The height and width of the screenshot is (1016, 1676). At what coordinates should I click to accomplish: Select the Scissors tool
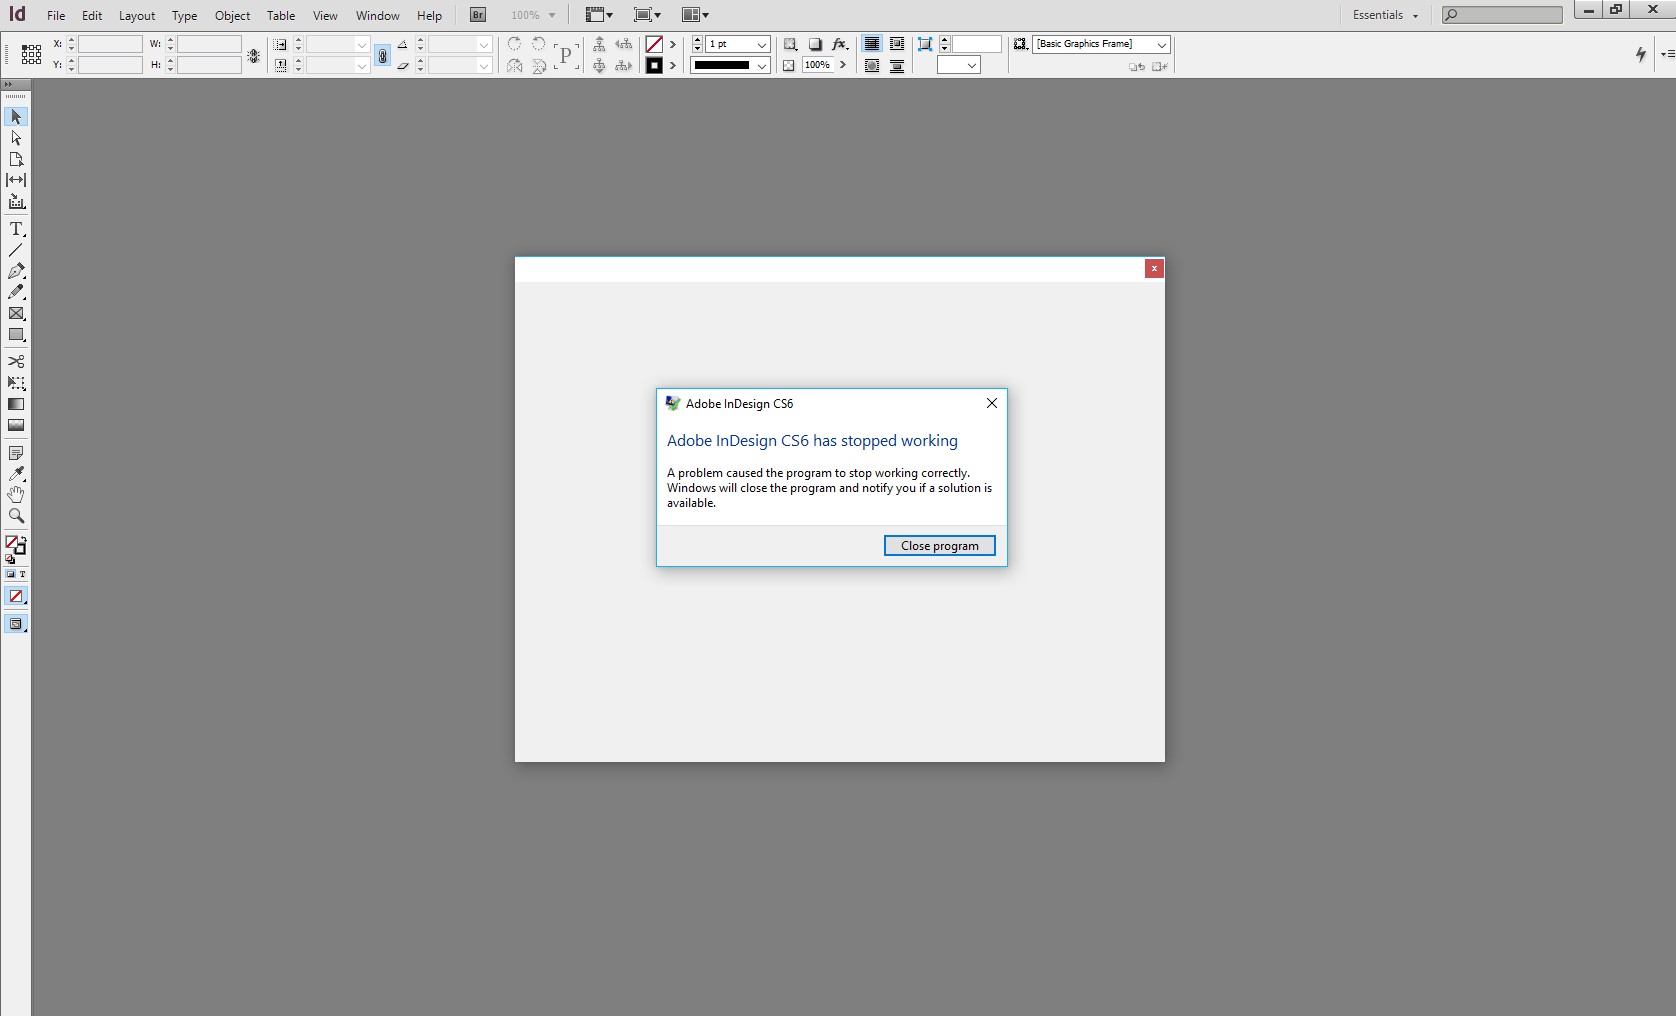(x=16, y=361)
